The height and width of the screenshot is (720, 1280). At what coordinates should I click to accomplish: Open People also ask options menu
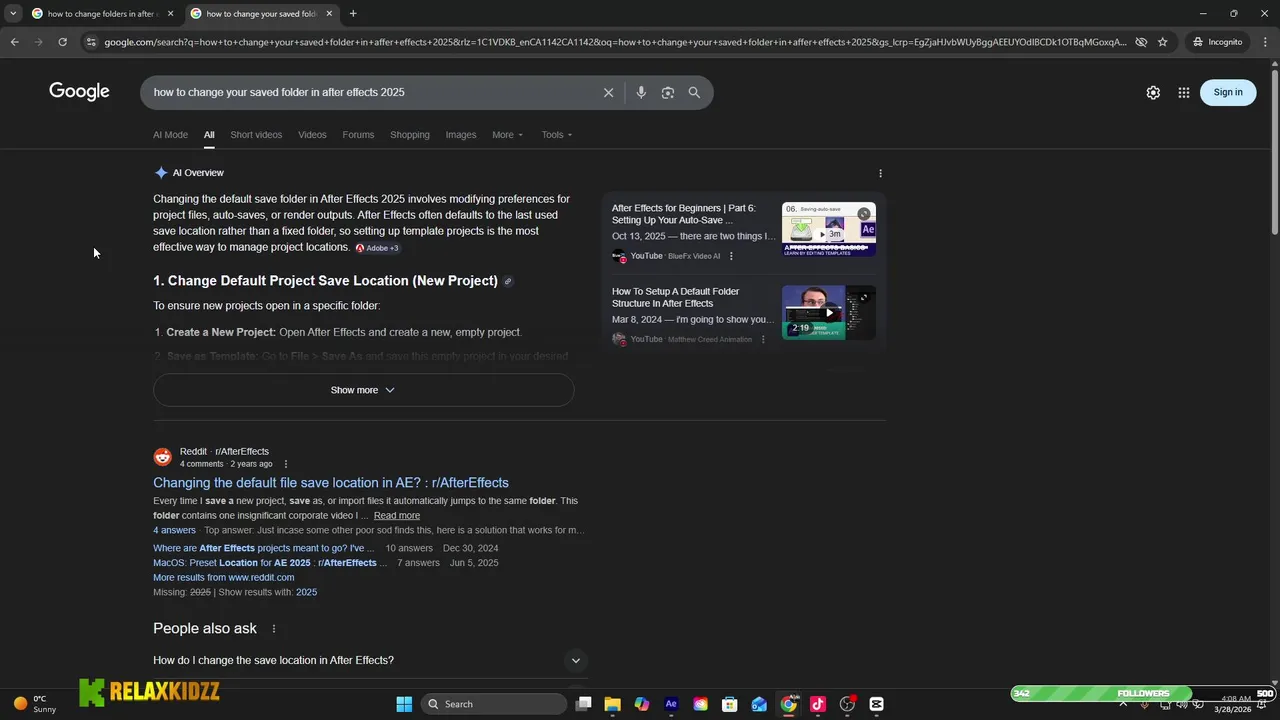coord(273,629)
